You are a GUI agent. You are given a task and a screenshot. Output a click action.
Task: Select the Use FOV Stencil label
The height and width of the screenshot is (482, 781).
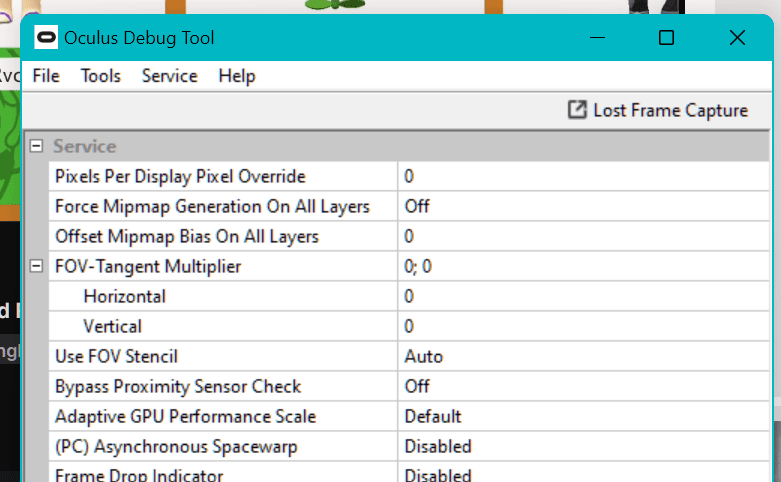click(116, 357)
